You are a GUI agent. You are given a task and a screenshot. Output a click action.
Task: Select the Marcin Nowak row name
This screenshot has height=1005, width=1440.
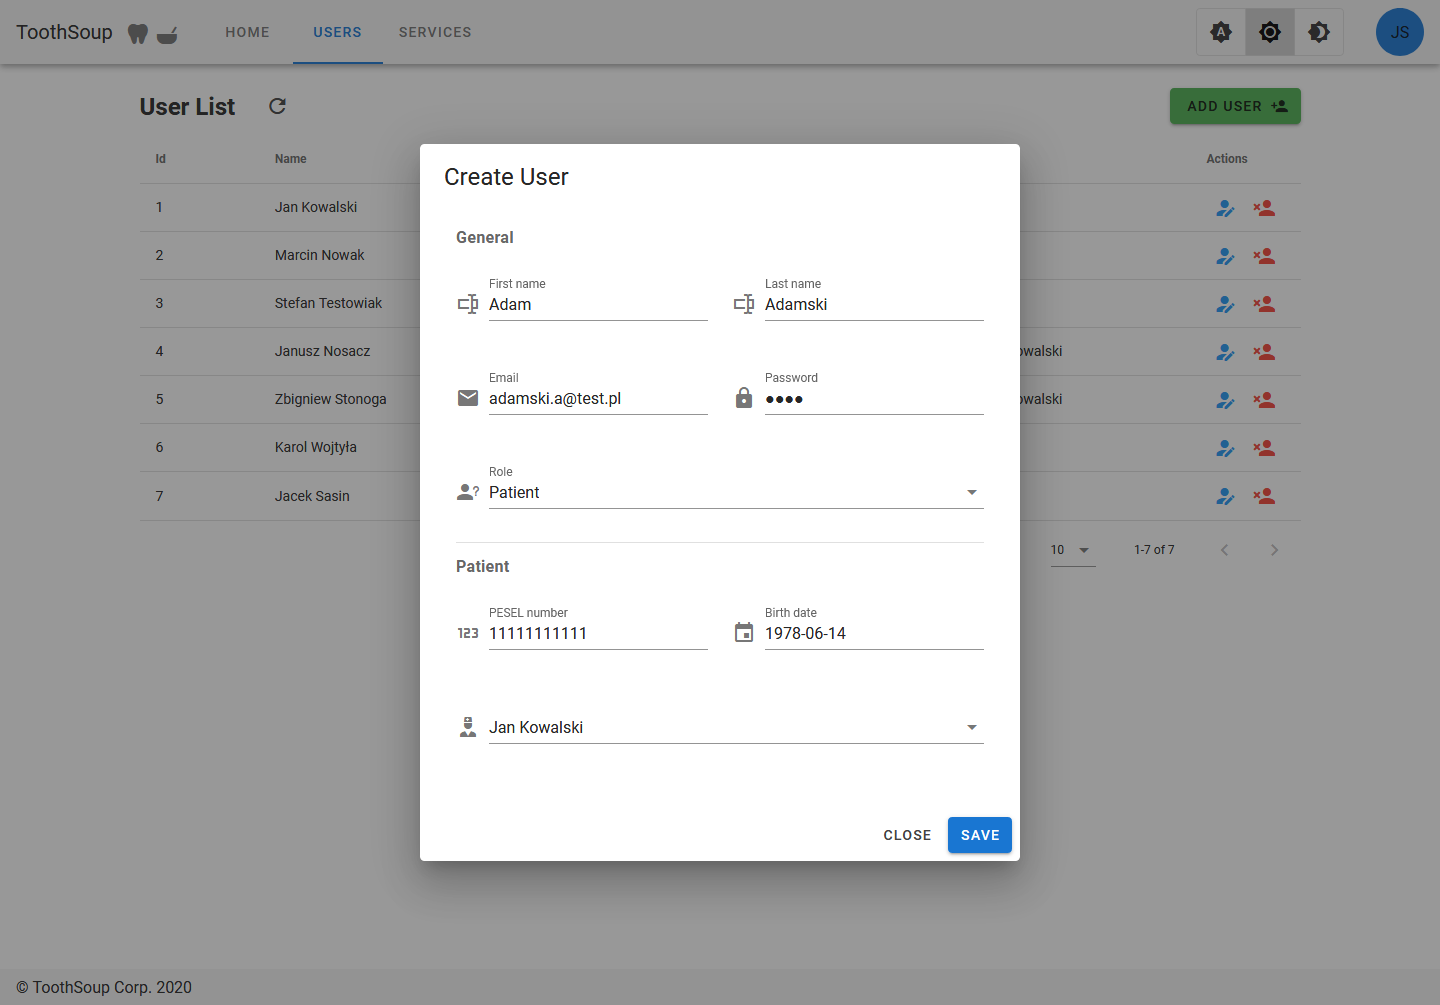point(320,255)
